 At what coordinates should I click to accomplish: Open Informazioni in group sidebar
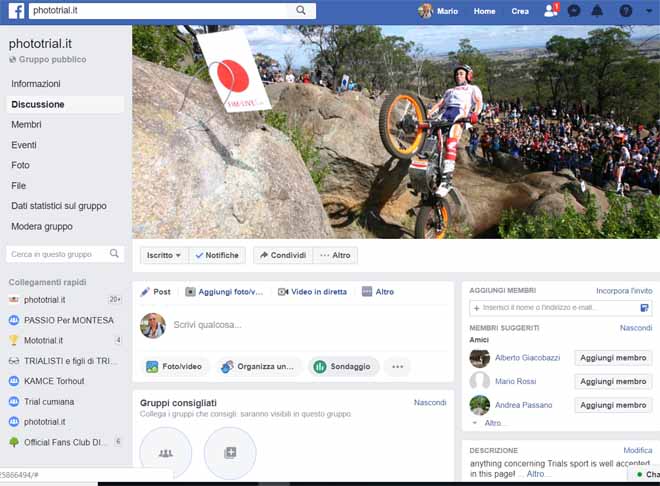pos(36,84)
